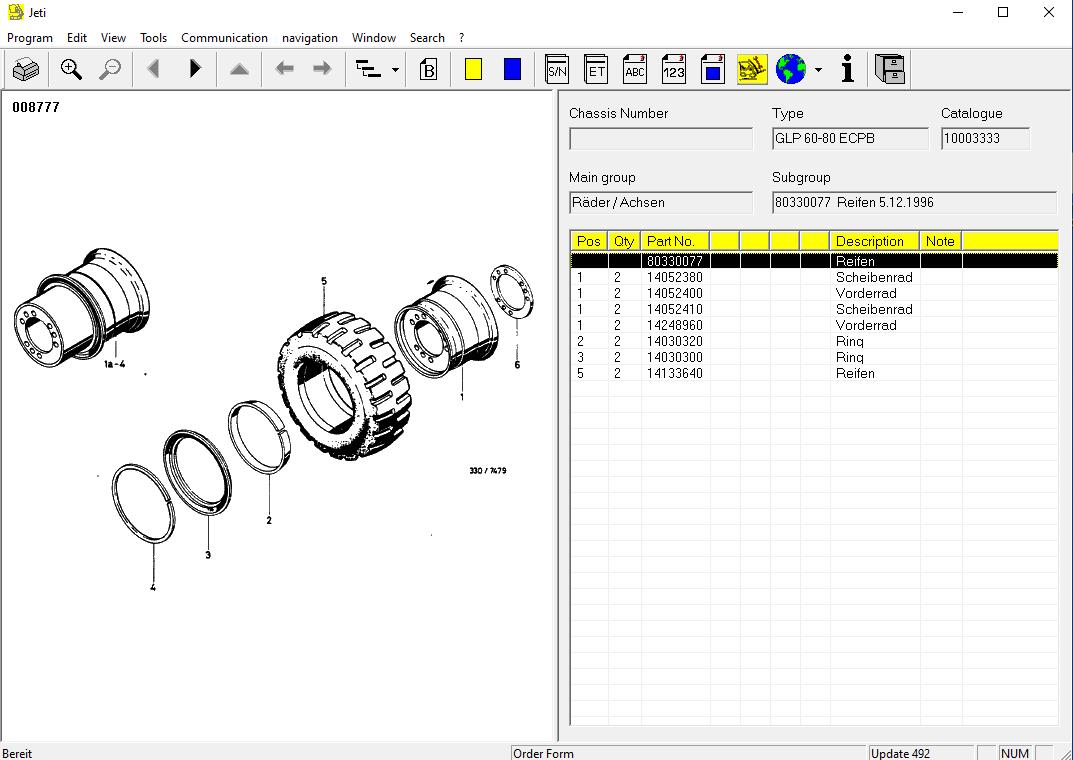Open the Search menu
Image resolution: width=1073 pixels, height=760 pixels.
427,38
